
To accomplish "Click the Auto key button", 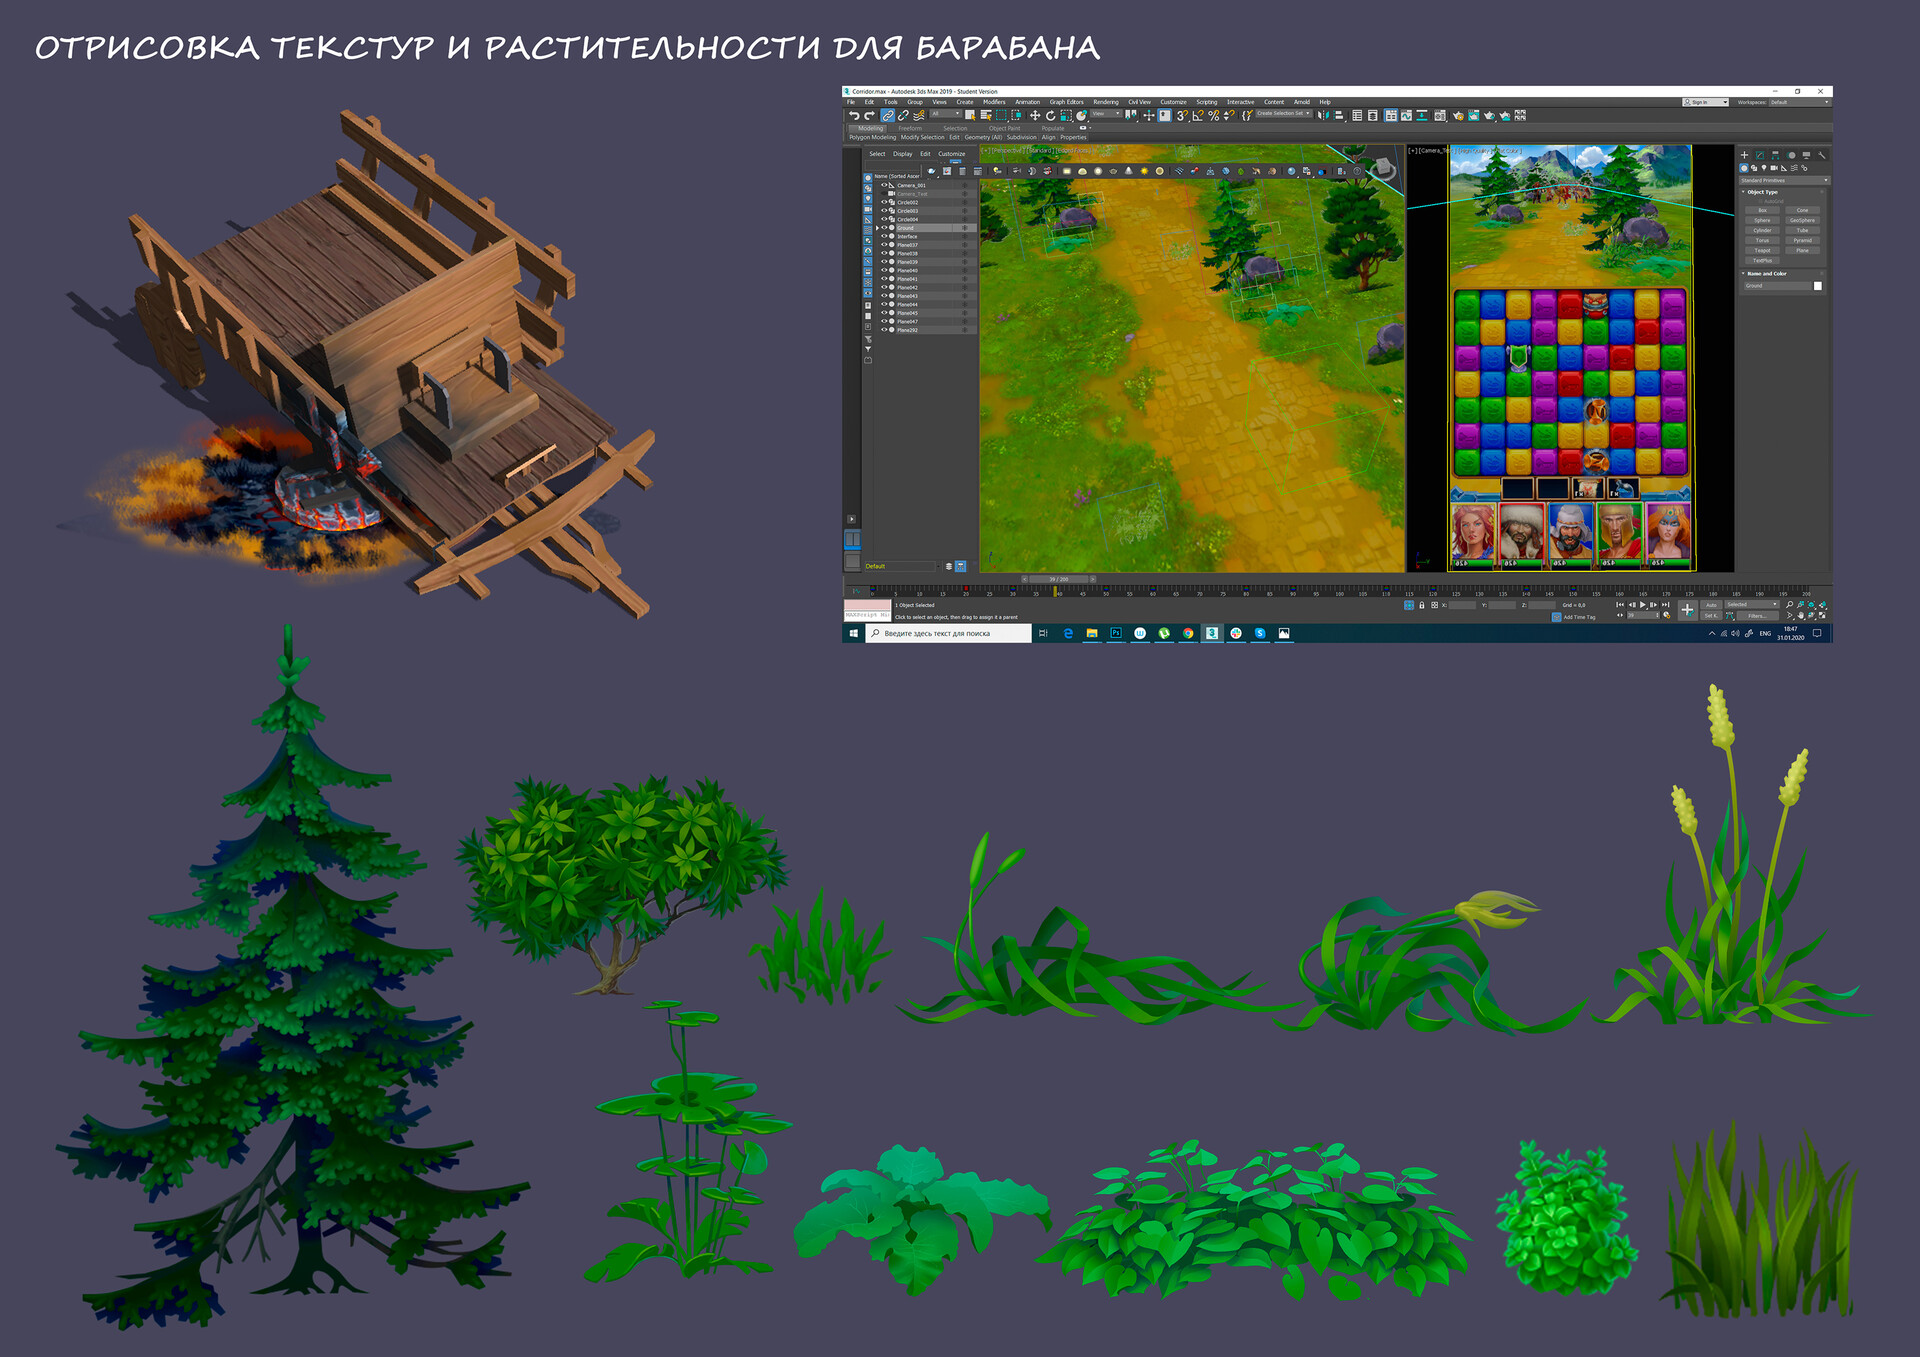I will [1711, 605].
